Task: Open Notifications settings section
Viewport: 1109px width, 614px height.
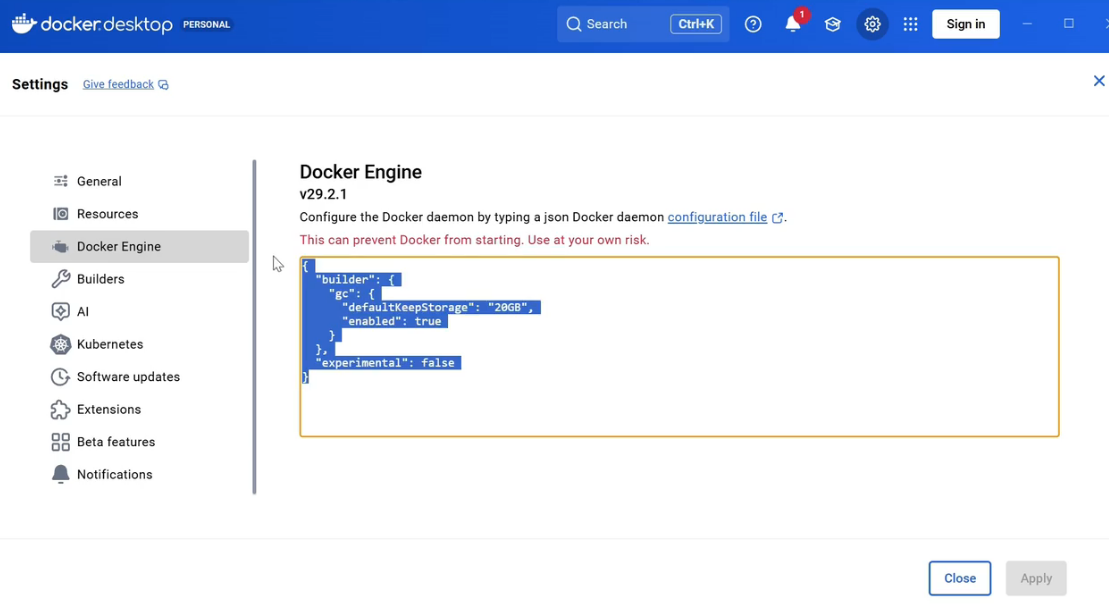Action: click(139, 474)
